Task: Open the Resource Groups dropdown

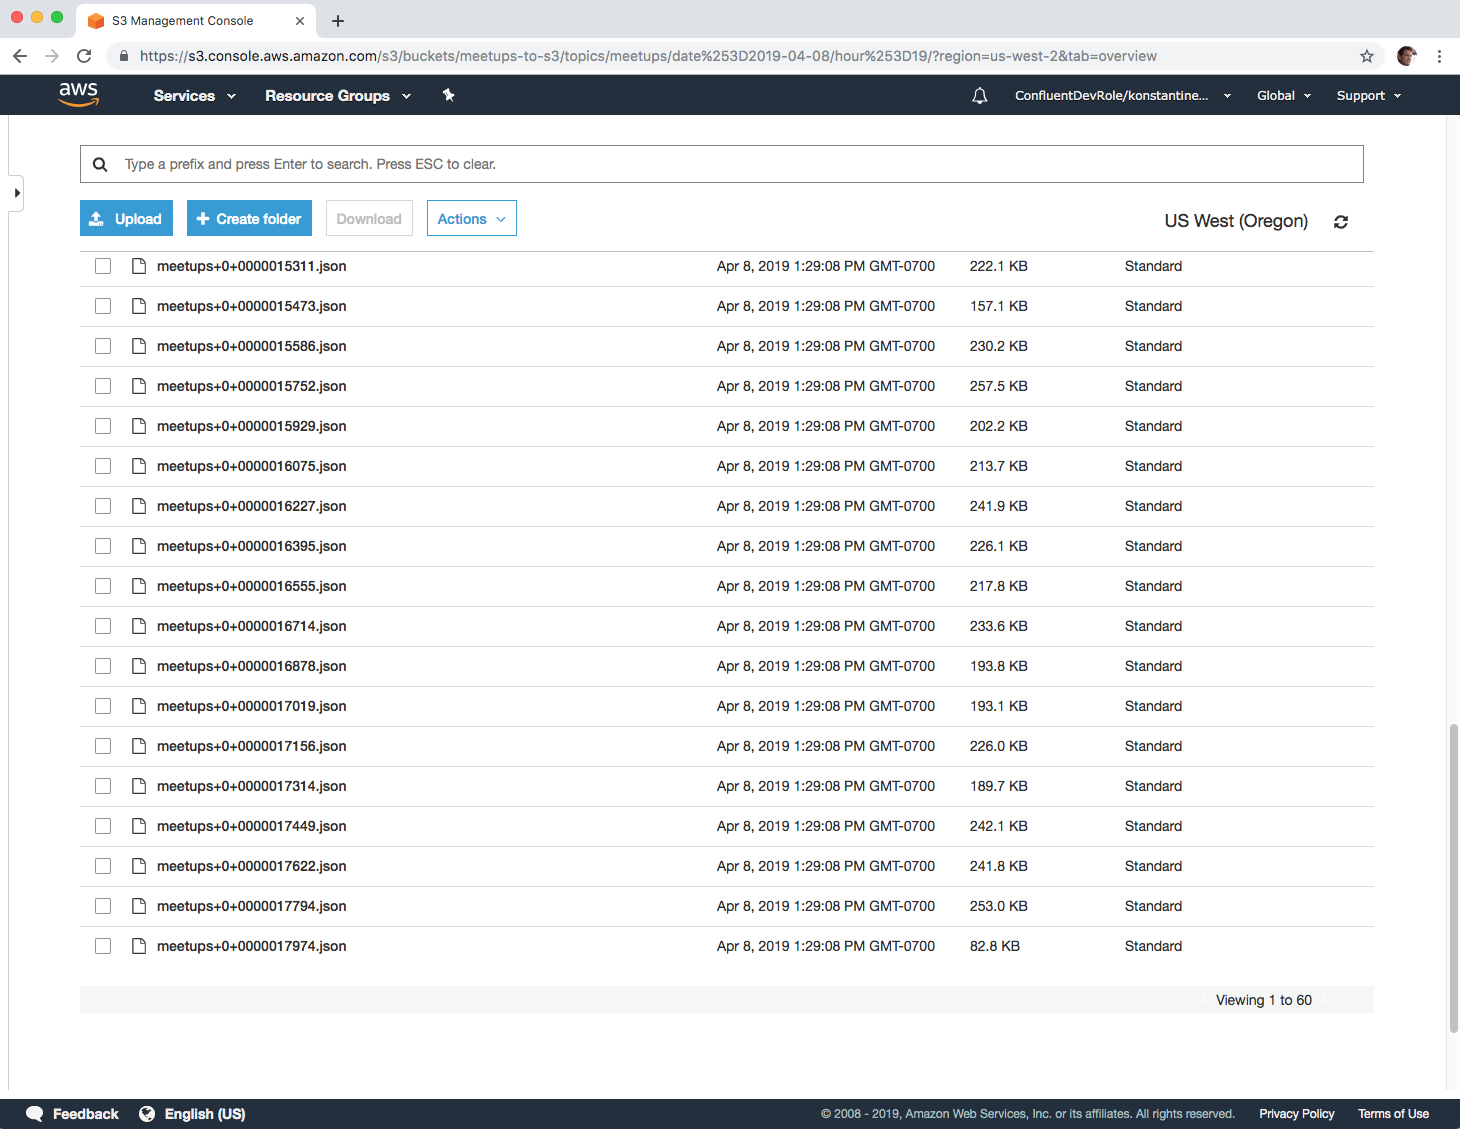Action: click(x=338, y=96)
